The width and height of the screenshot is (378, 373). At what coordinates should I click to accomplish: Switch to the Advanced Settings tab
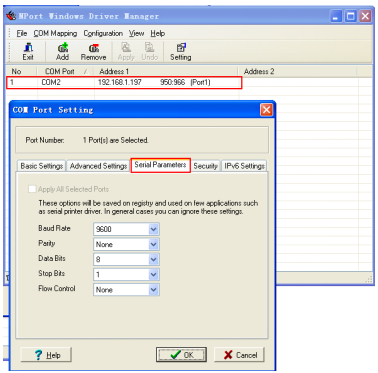point(98,166)
